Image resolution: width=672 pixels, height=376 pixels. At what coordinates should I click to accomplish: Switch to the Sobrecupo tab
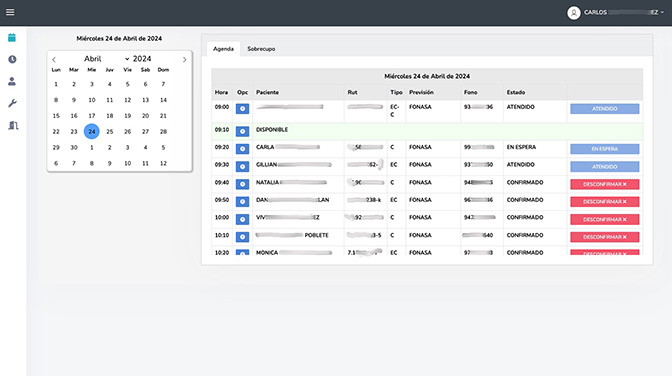261,49
